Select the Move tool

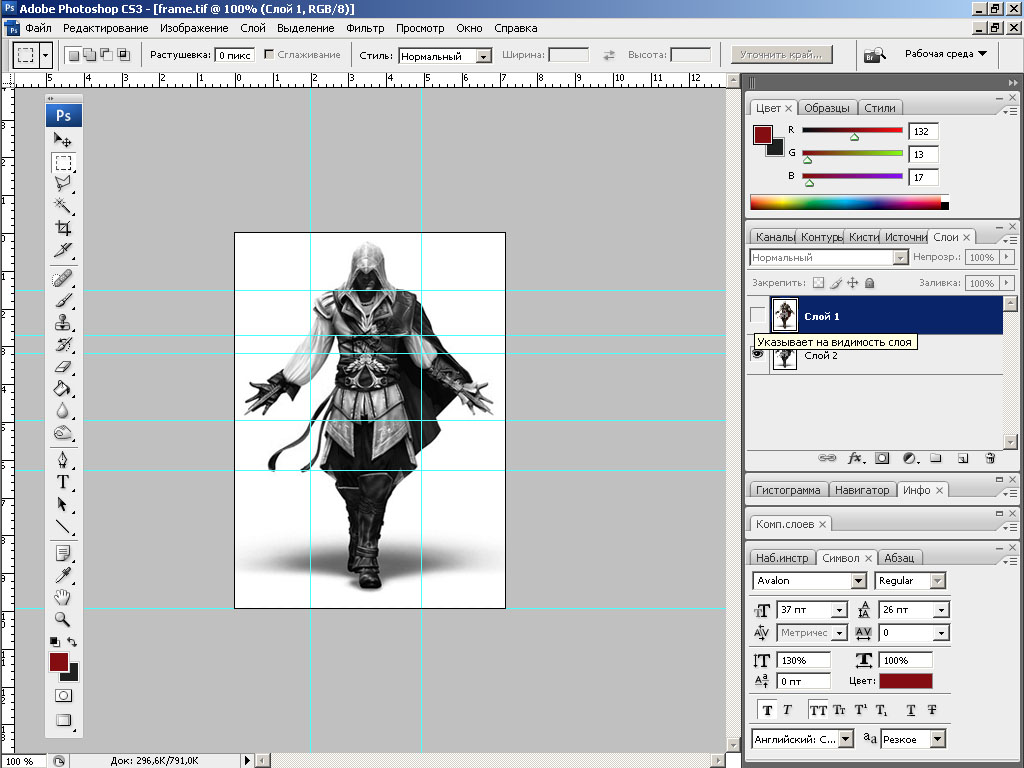click(x=63, y=141)
